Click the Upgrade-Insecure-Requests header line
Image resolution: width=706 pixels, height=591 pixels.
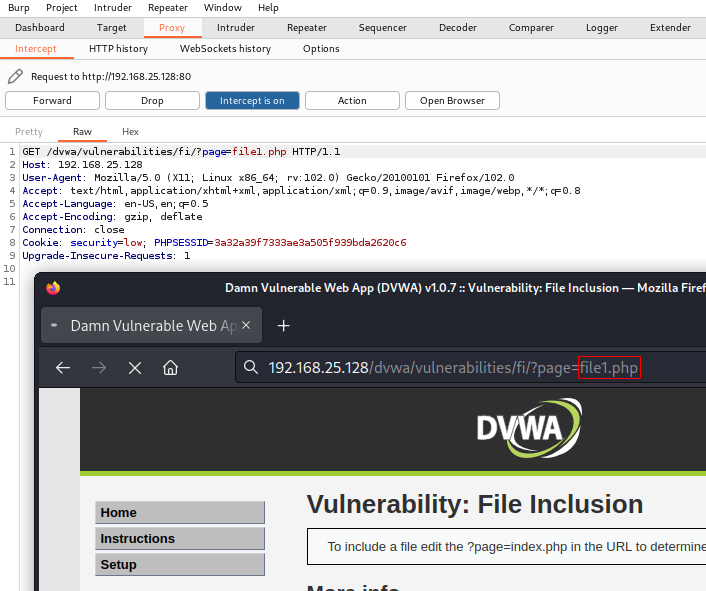pos(106,256)
